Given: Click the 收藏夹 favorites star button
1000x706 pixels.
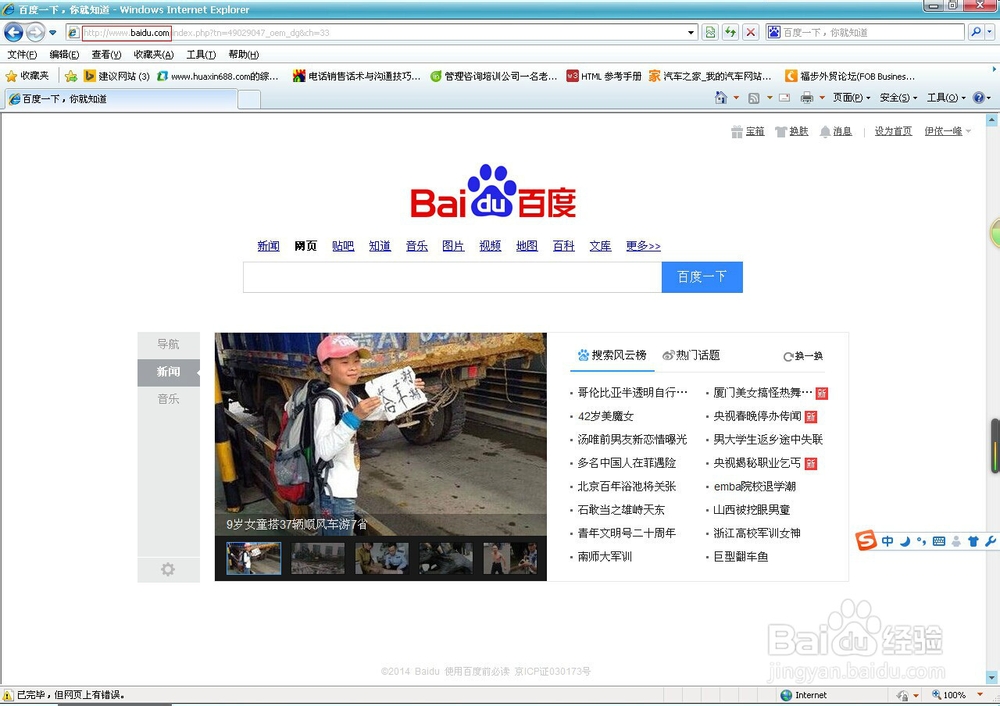Looking at the screenshot, I should click(27, 76).
